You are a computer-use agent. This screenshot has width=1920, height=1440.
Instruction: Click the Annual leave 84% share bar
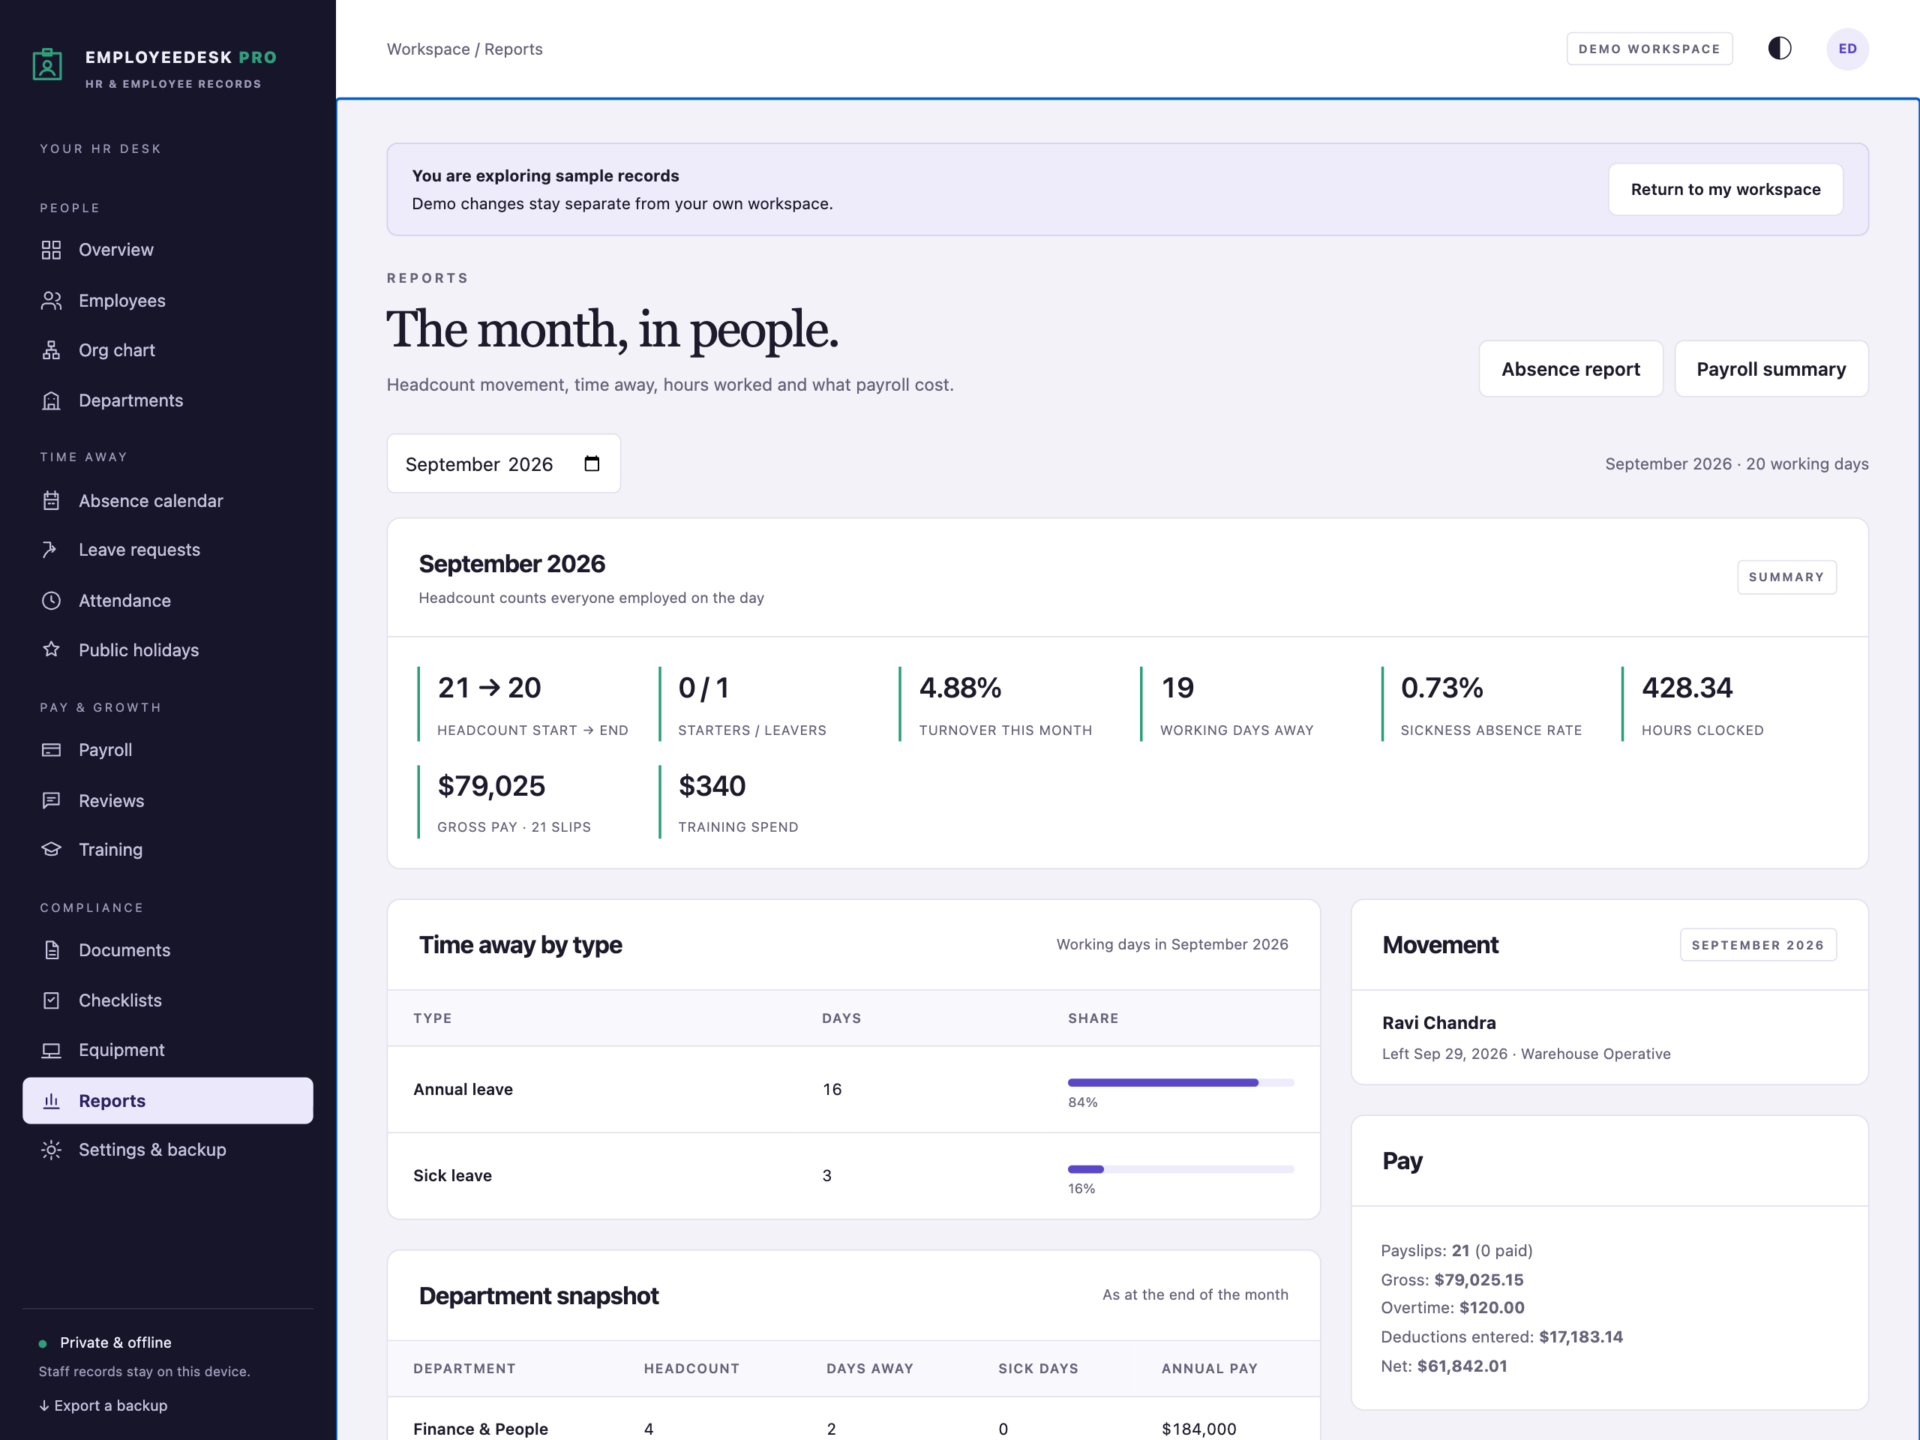pos(1180,1082)
